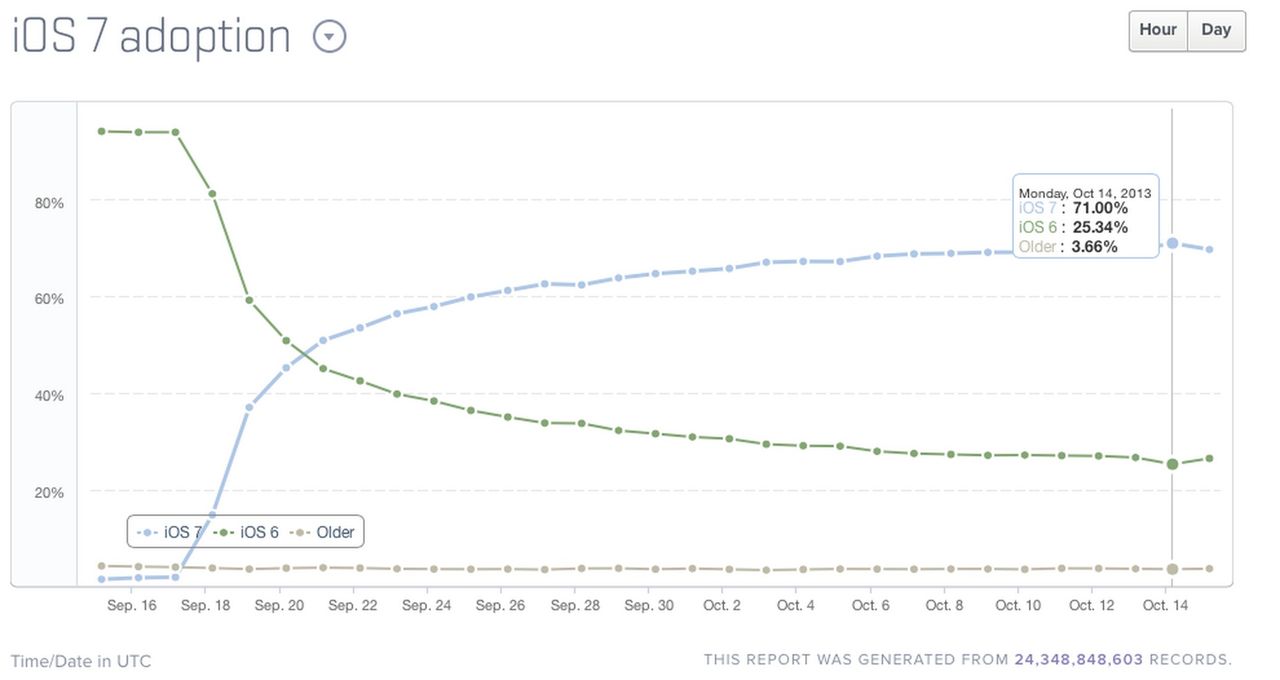Screen dimensions: 1280x680
Task: Toggle iOS 7 series in legend
Action: pyautogui.click(x=172, y=532)
